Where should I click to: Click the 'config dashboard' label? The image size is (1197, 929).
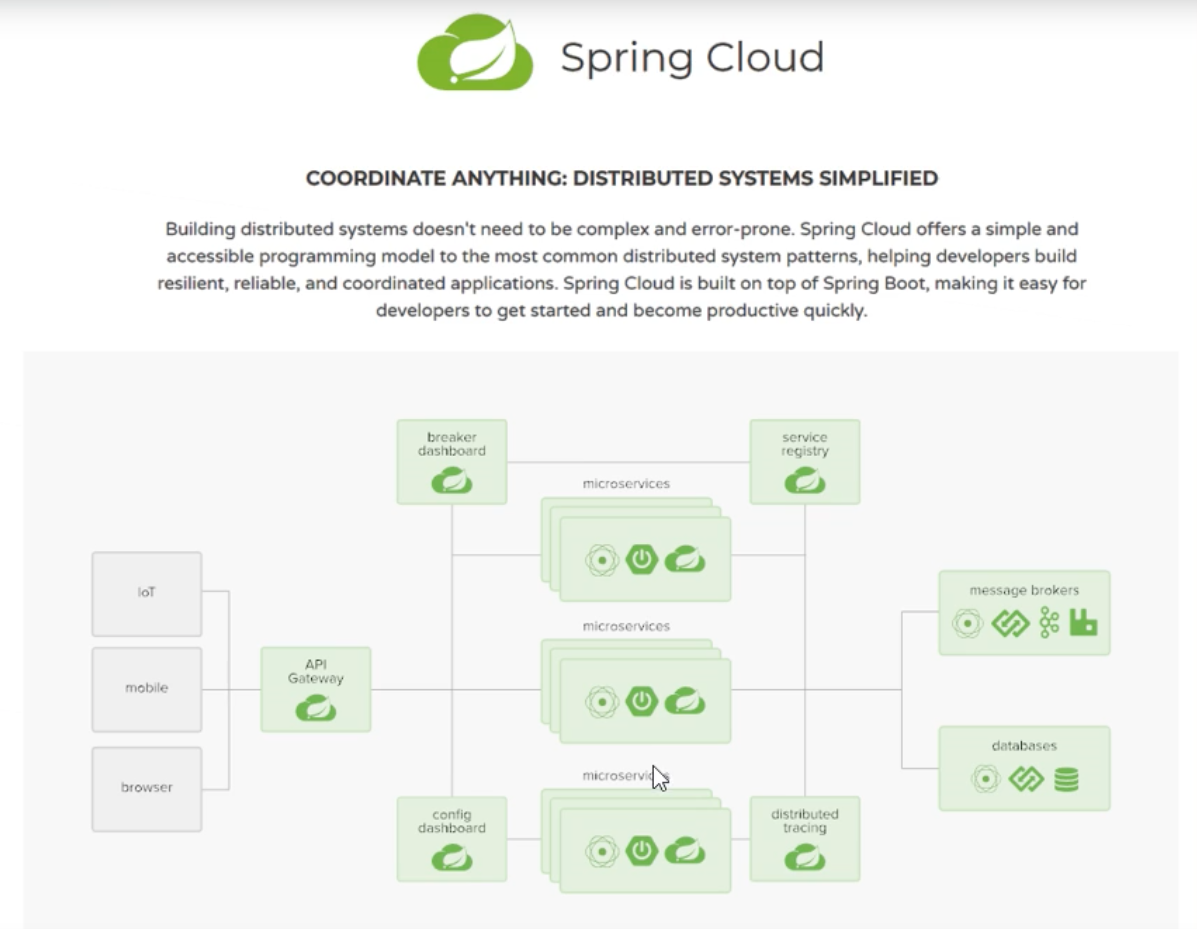[x=452, y=821]
